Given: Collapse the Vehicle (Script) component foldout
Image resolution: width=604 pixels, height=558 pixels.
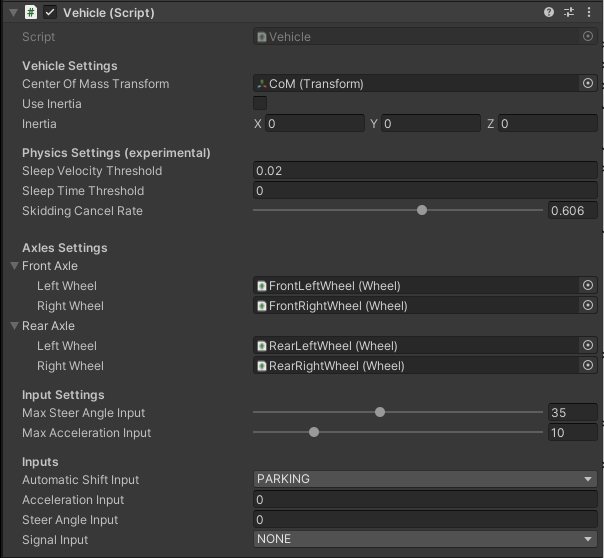Looking at the screenshot, I should pos(14,13).
